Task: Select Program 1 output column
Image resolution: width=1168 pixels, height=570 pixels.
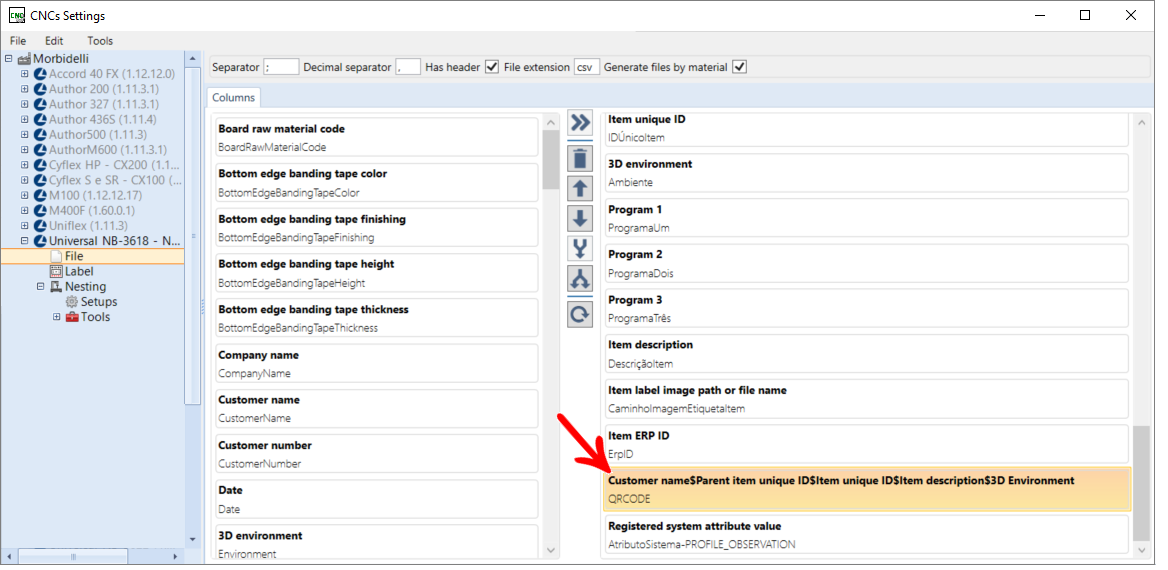Action: 867,218
